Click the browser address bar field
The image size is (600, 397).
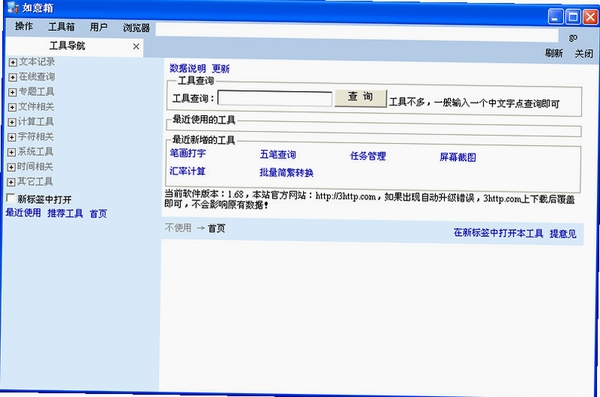(x=357, y=32)
